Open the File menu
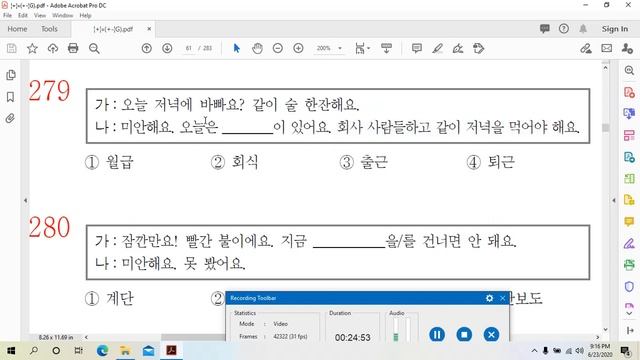This screenshot has width=640, height=360. pyautogui.click(x=7, y=16)
